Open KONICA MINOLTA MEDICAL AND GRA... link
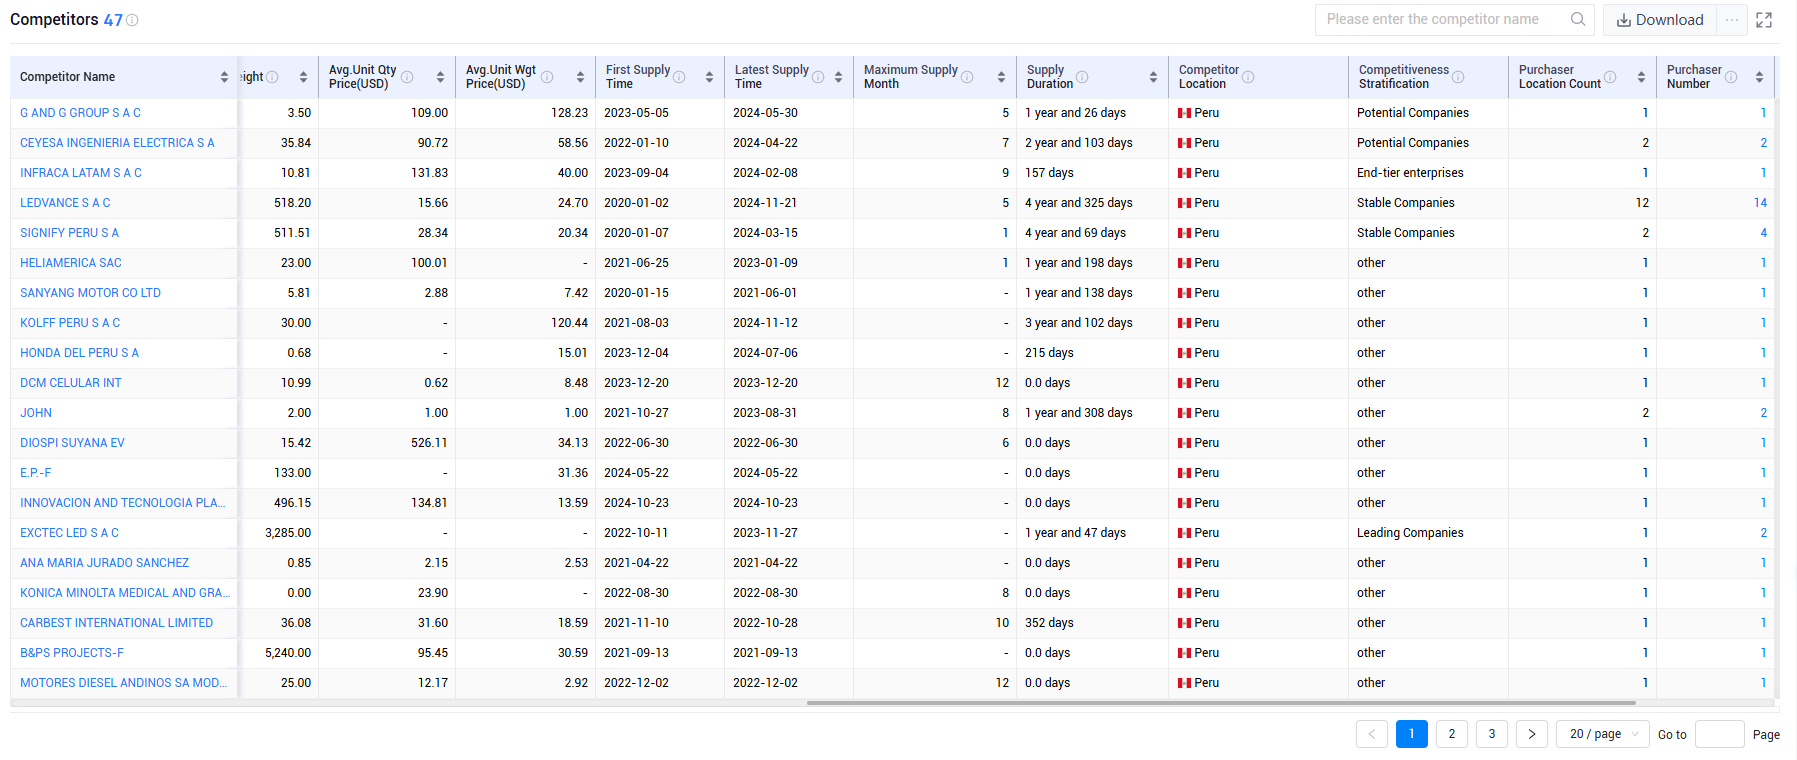The width and height of the screenshot is (1797, 760). [x=125, y=593]
